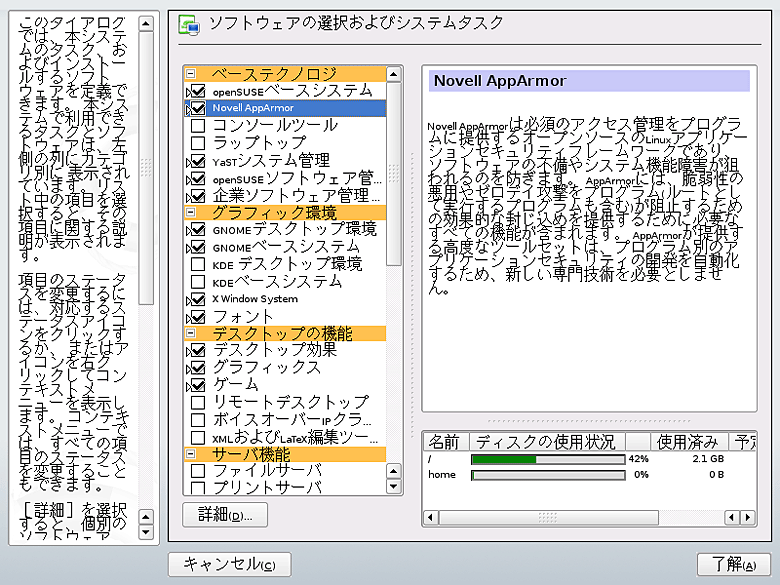The width and height of the screenshot is (780, 585).
Task: Select the KDE デスクトップ環境 row label
Action: [287, 264]
